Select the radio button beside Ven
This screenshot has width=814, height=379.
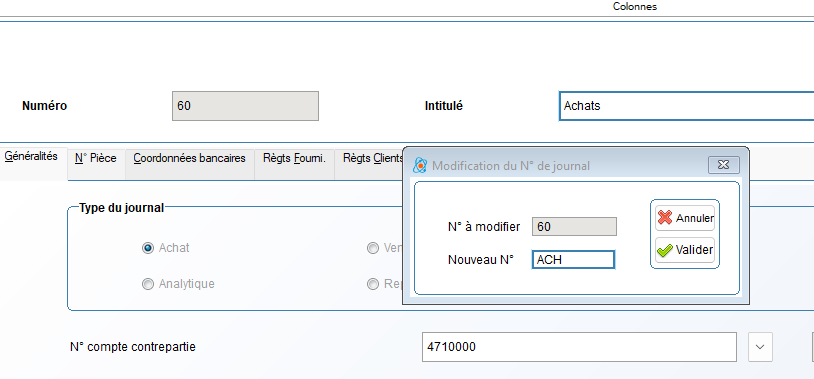(373, 248)
